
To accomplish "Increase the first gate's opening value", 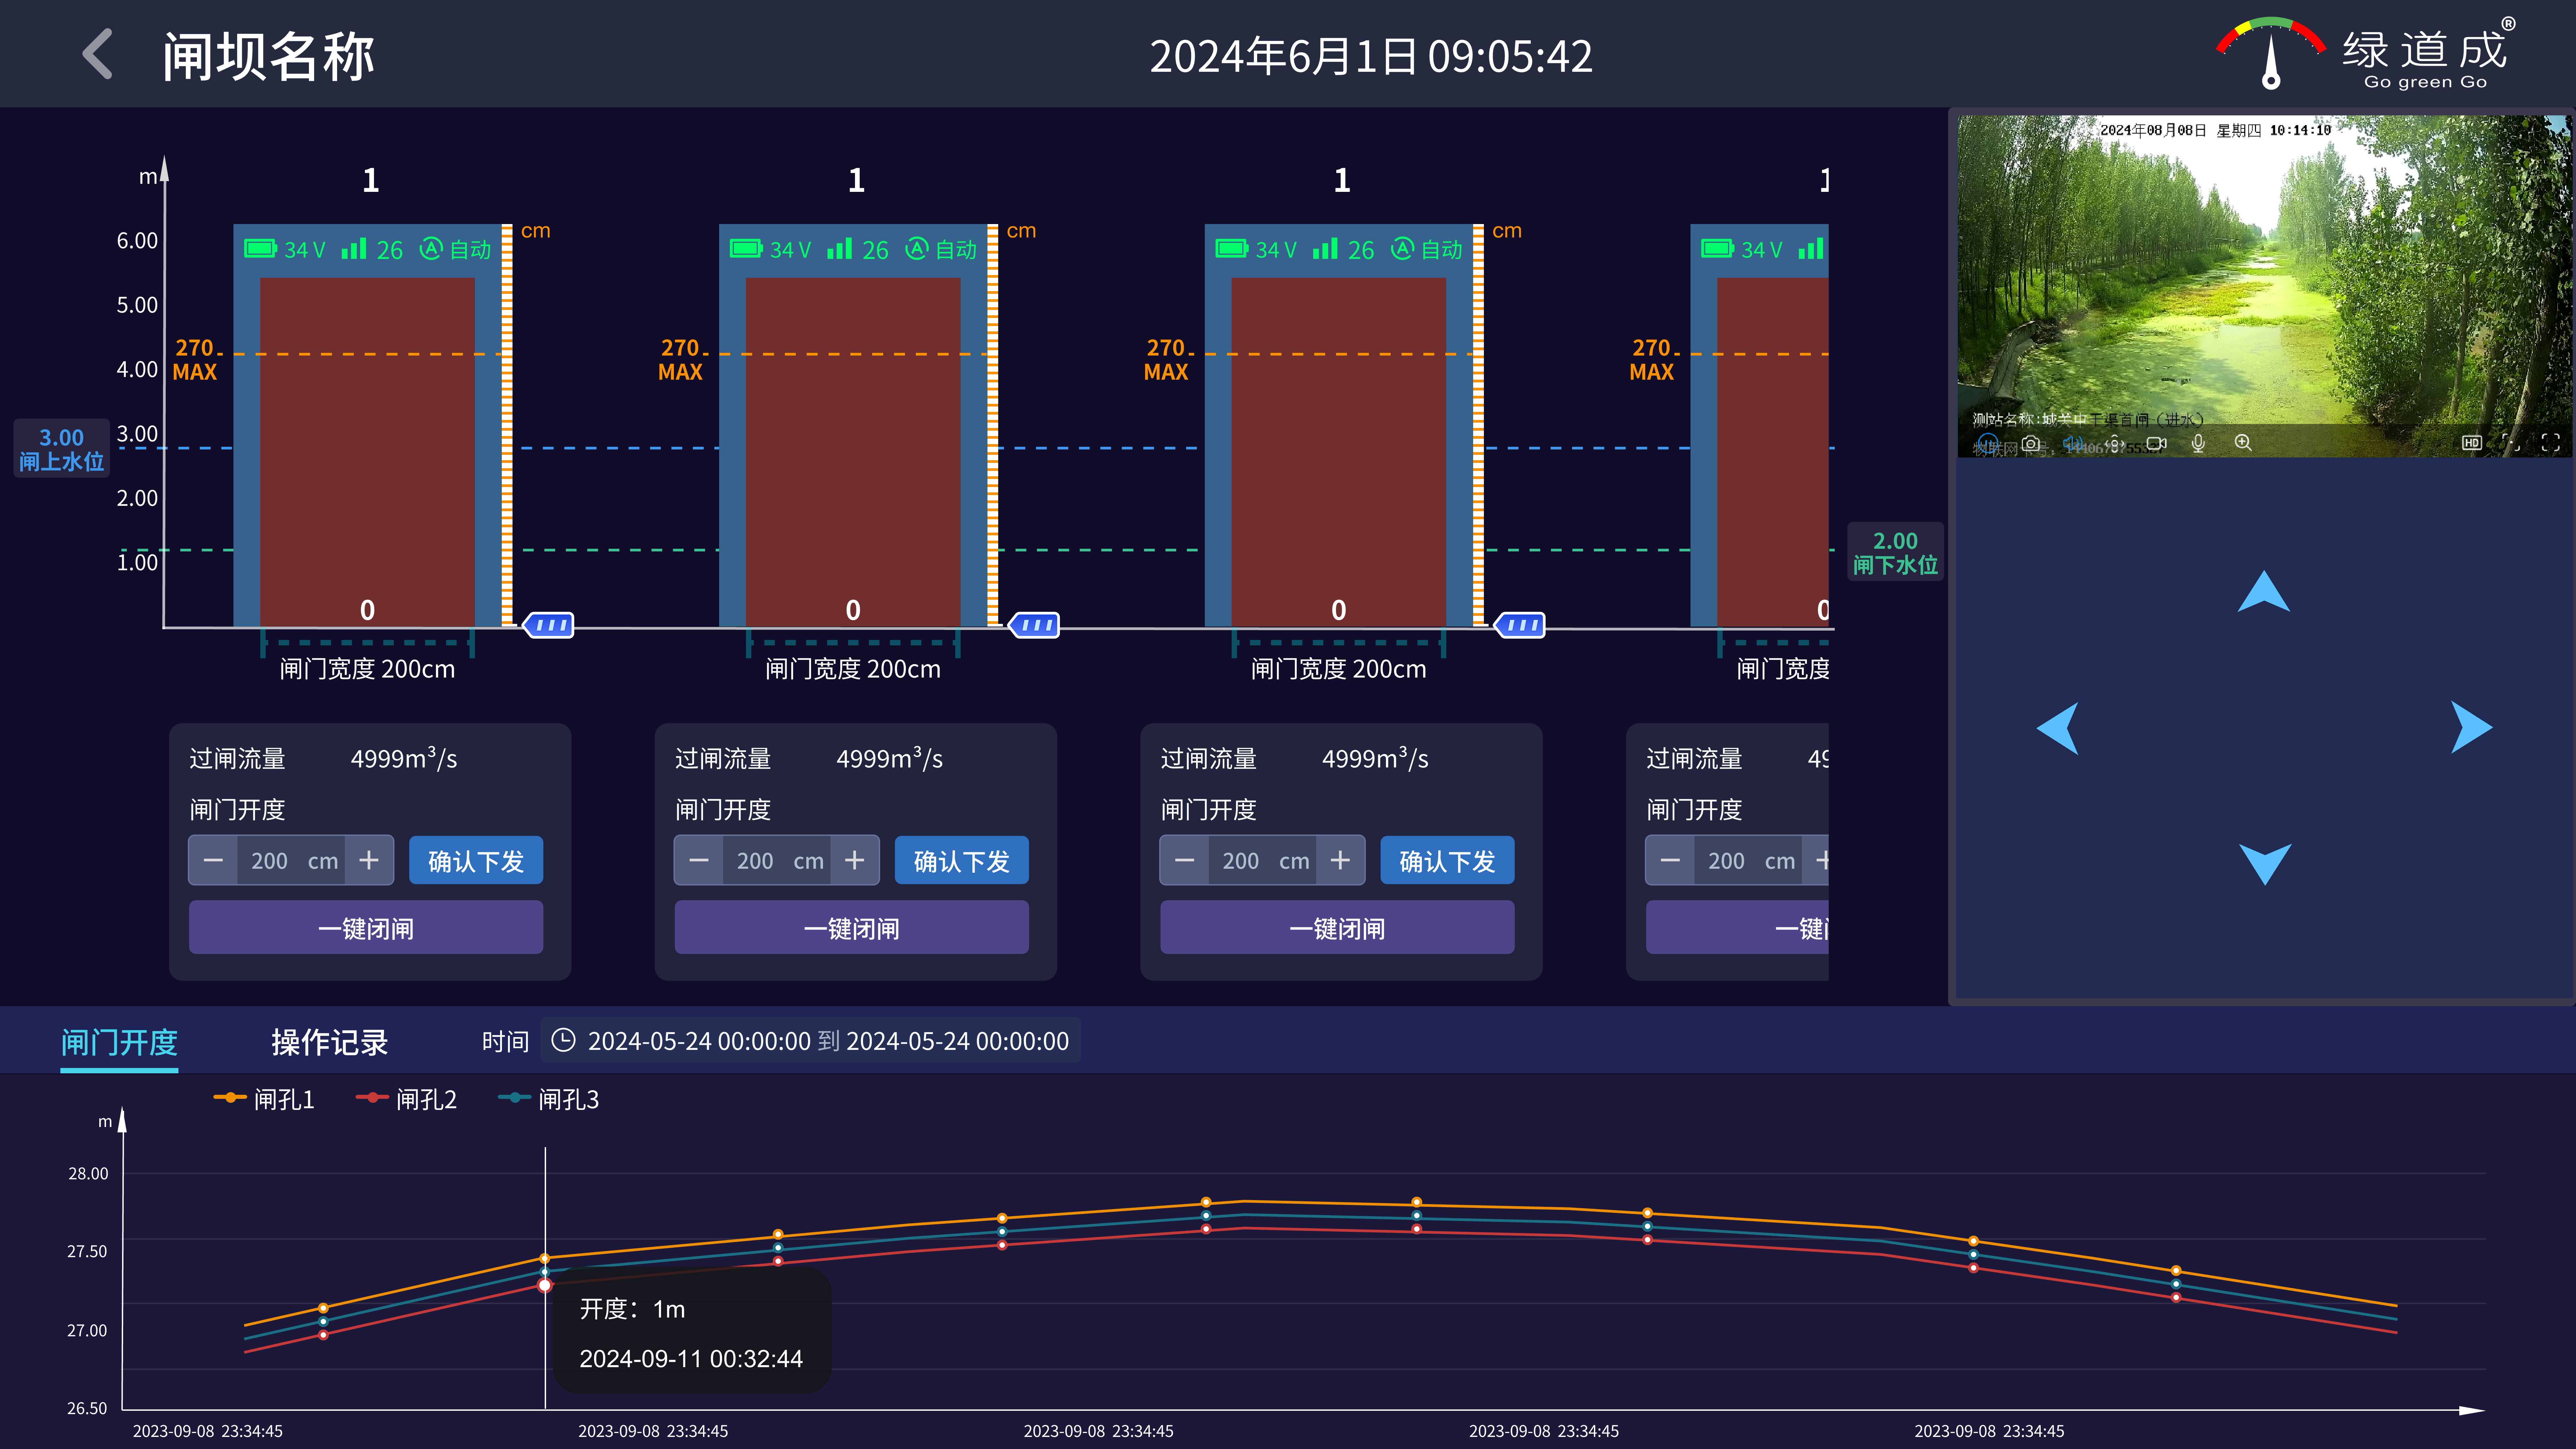I will pos(369,860).
